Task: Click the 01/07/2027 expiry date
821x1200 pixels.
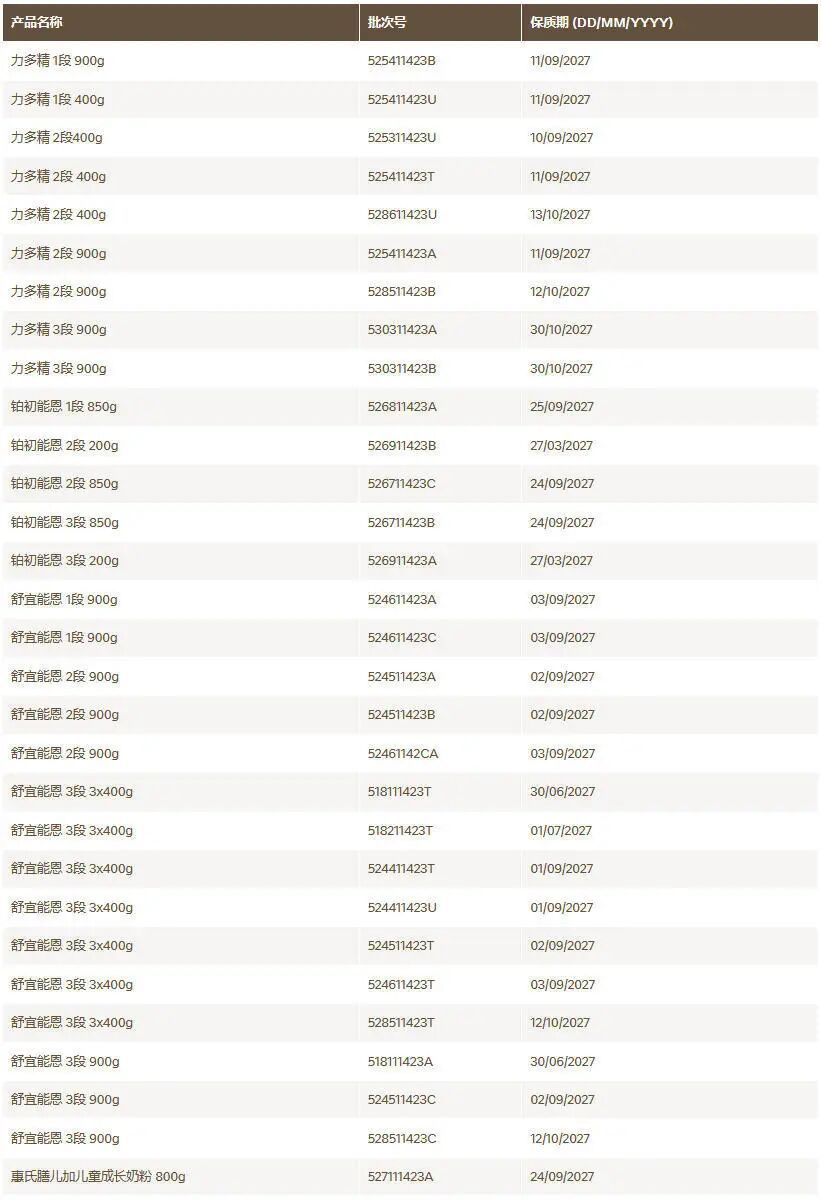Action: 561,831
